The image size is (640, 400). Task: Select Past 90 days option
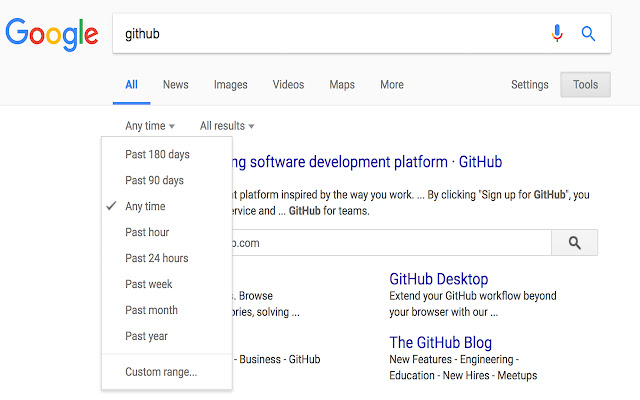(x=167, y=180)
